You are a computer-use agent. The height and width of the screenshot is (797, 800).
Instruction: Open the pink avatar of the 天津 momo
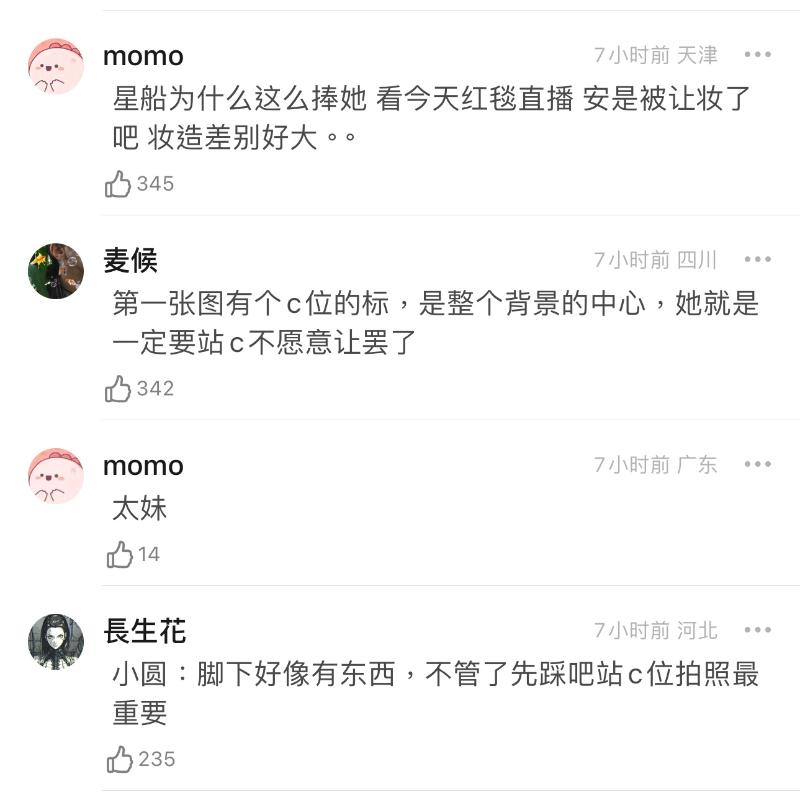point(55,66)
